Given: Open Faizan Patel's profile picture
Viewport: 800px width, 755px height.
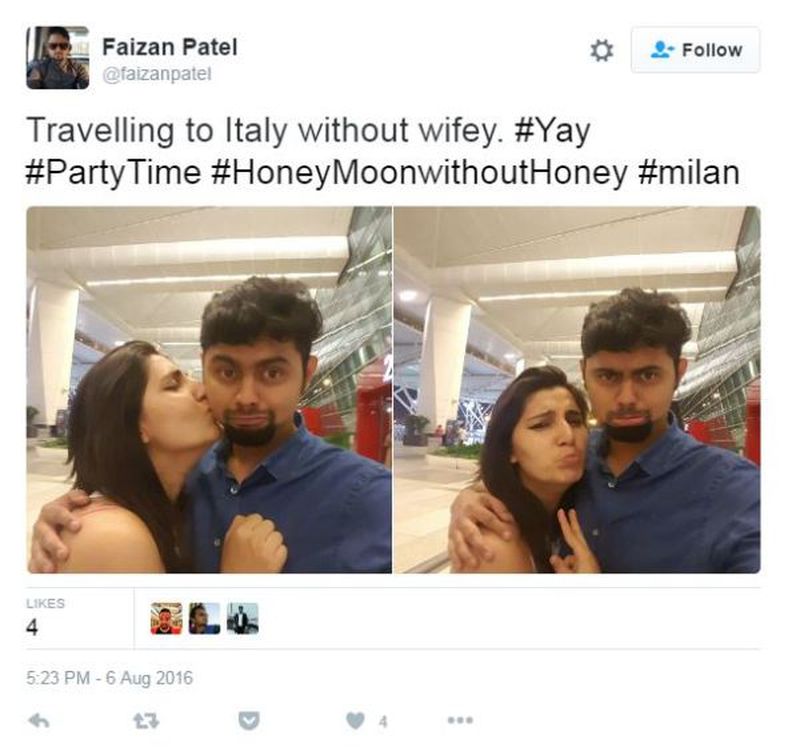Looking at the screenshot, I should point(58,58).
